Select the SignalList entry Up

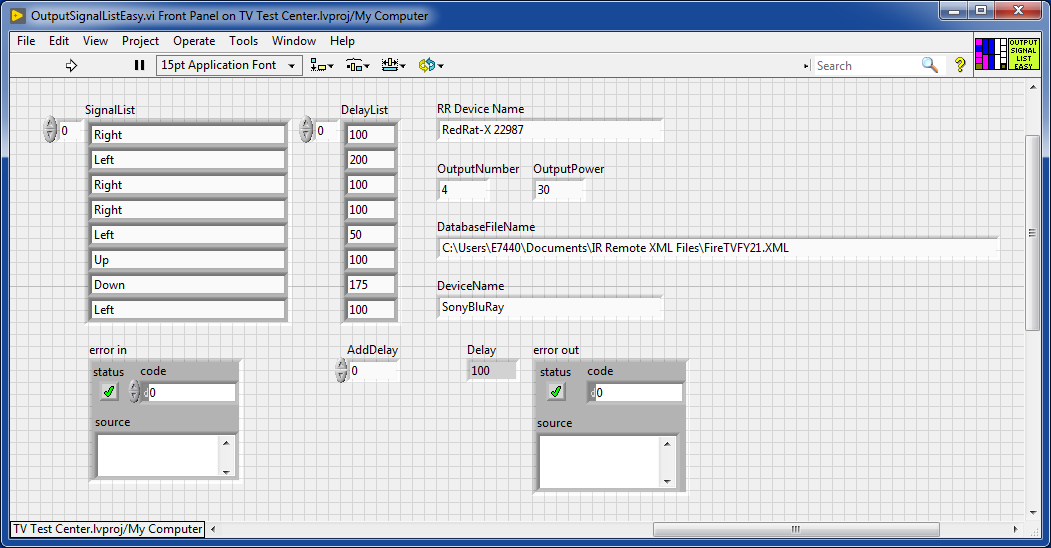coord(188,260)
